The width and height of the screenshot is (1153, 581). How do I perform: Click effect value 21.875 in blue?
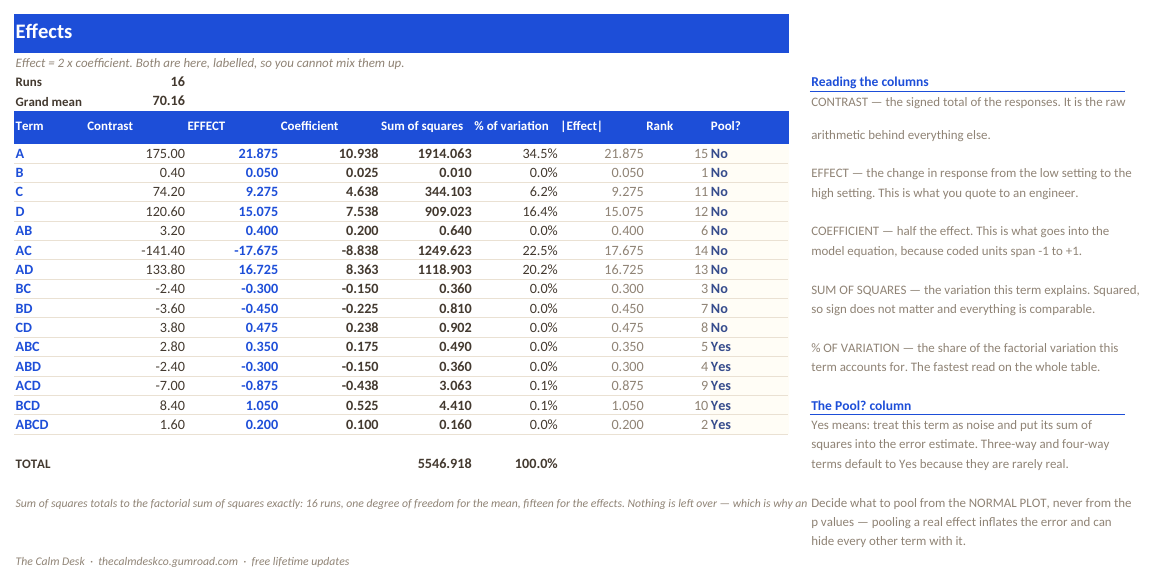[x=258, y=154]
